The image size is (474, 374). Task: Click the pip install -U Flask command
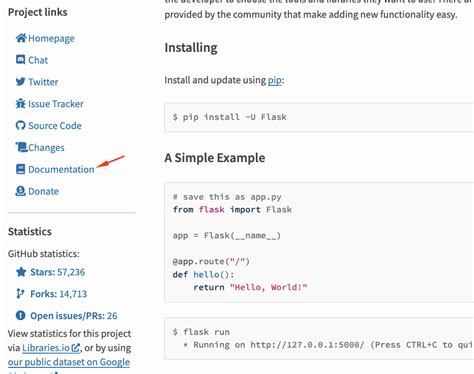230,117
